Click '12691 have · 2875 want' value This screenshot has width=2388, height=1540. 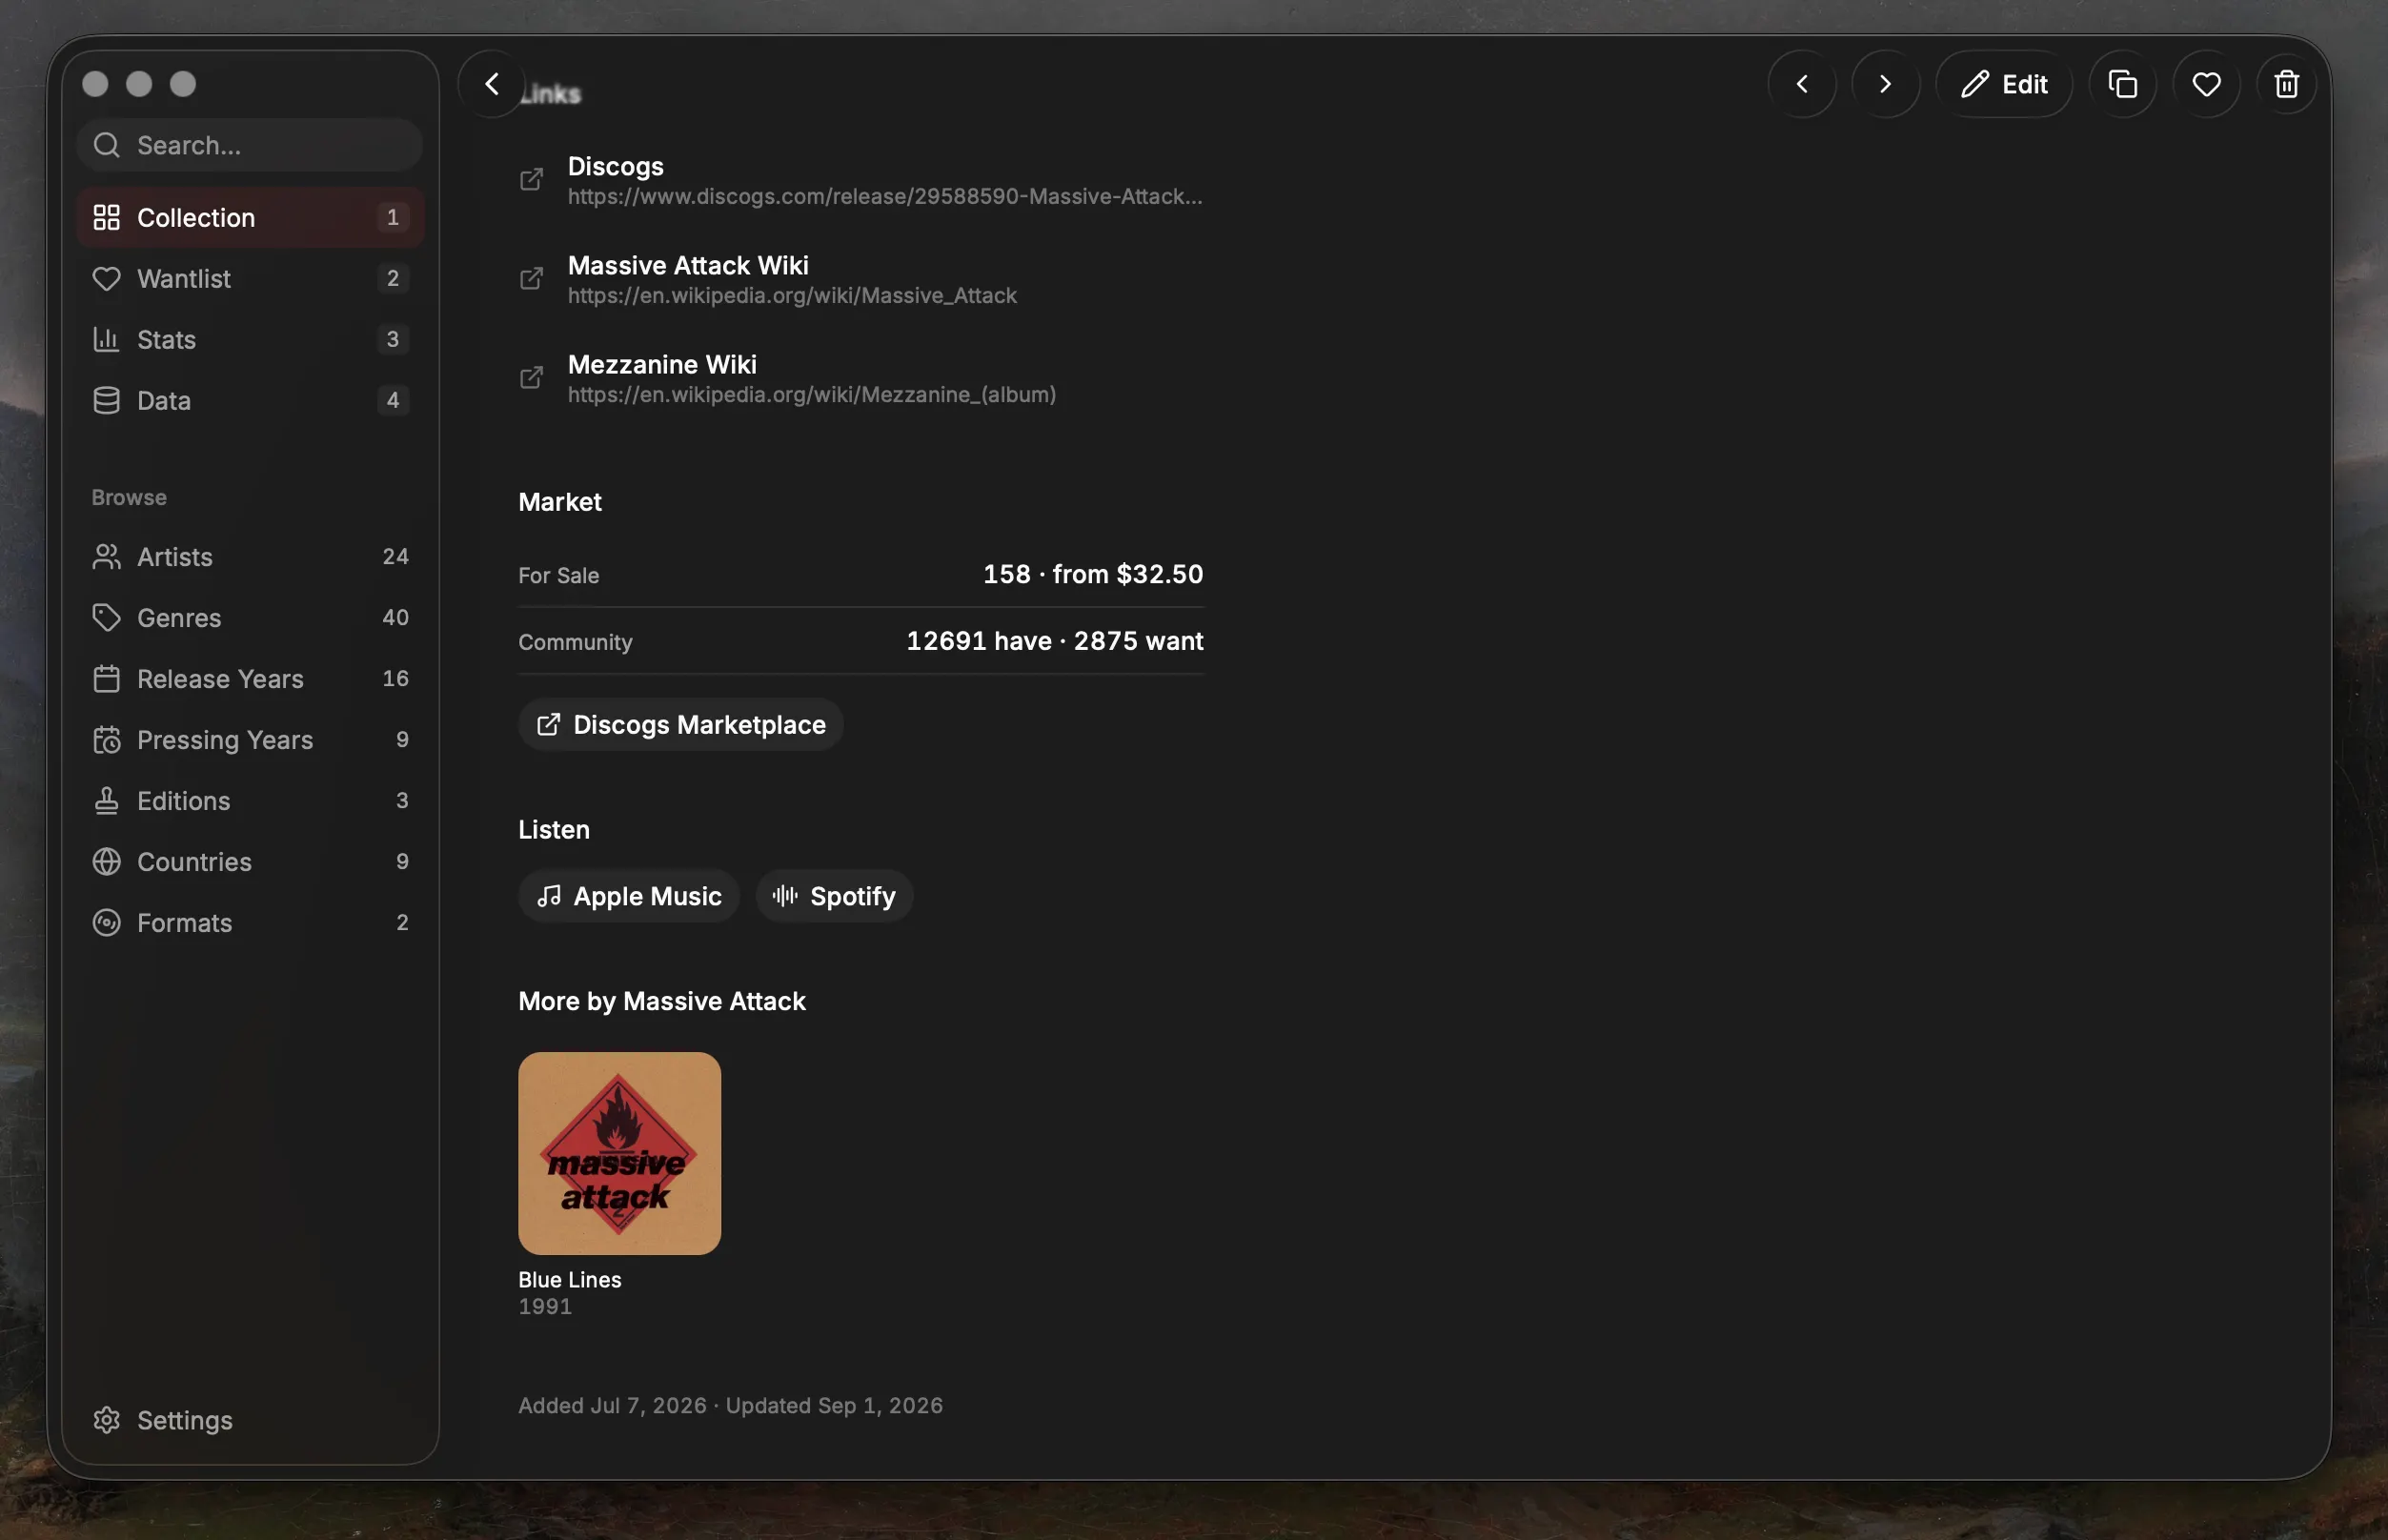(1055, 641)
